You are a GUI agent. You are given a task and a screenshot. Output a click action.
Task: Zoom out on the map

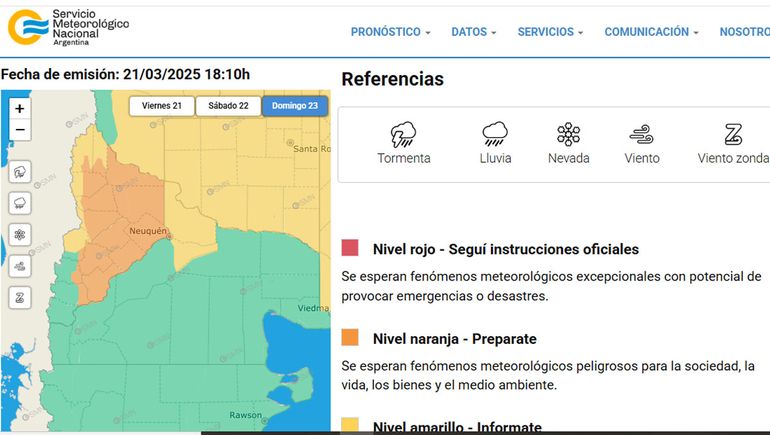pos(20,130)
